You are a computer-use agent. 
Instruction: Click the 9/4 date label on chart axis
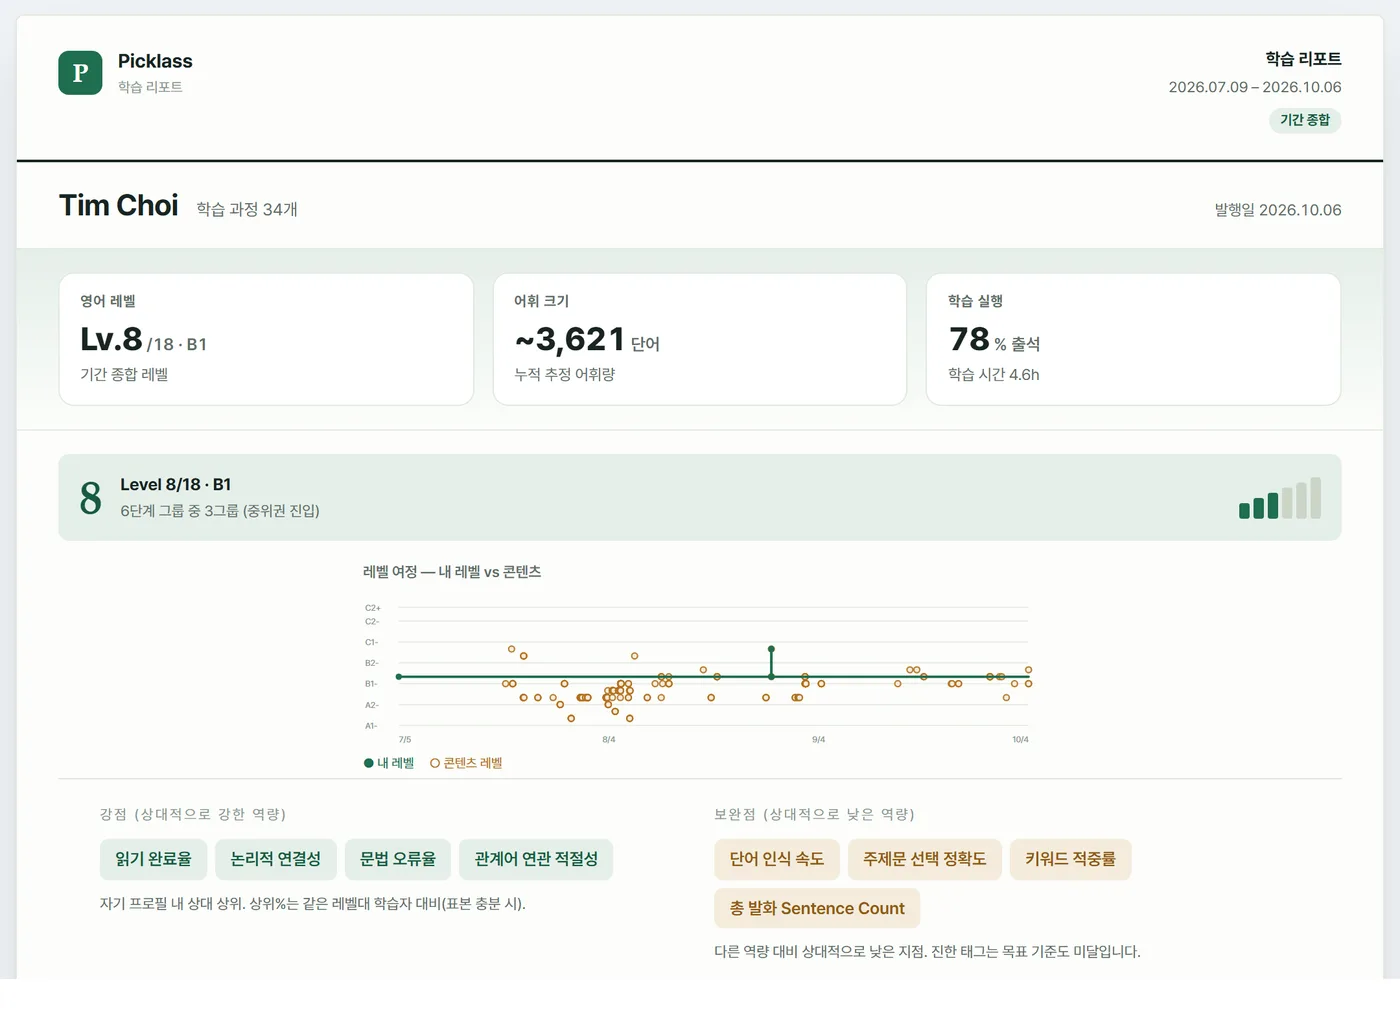(819, 740)
